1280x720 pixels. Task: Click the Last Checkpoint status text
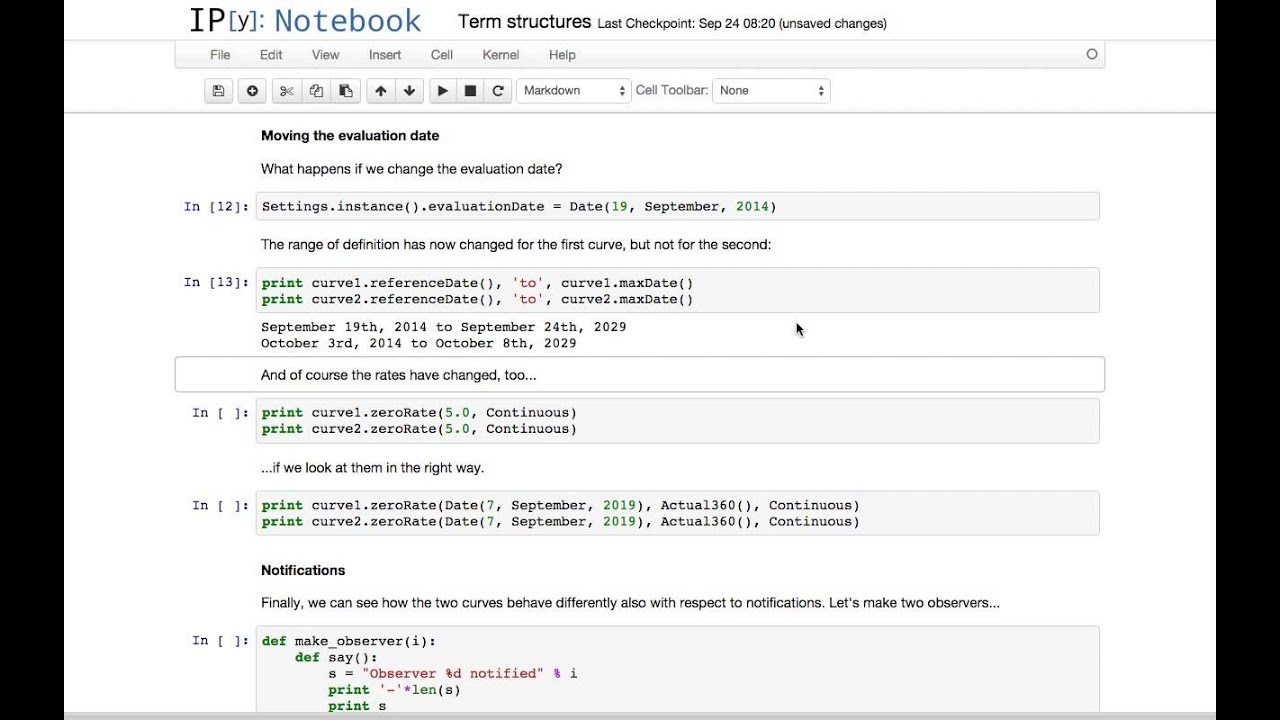[742, 24]
